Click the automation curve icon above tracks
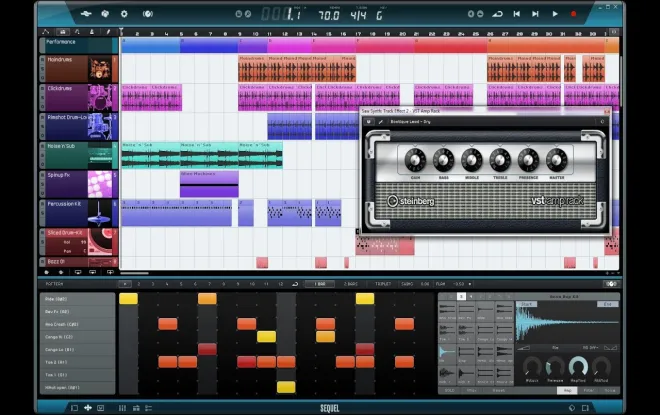 [46, 32]
